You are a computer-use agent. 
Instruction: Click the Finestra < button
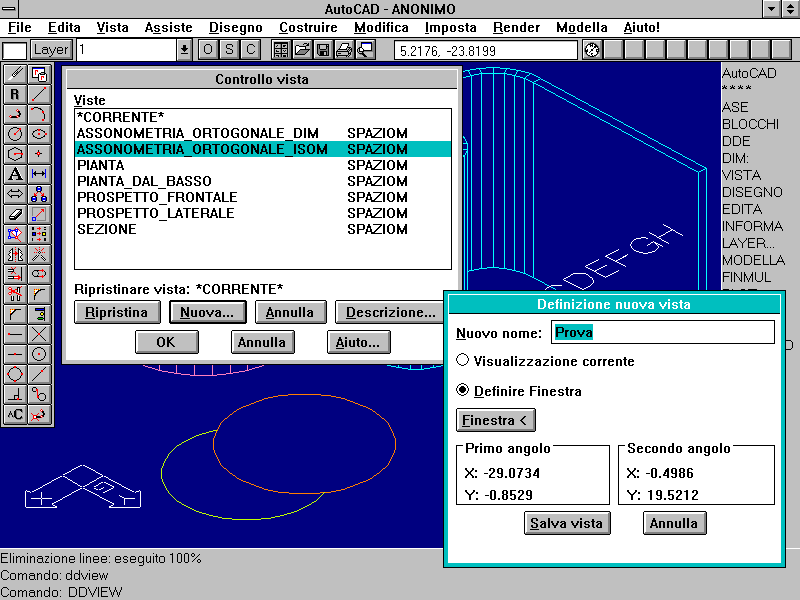coord(495,420)
